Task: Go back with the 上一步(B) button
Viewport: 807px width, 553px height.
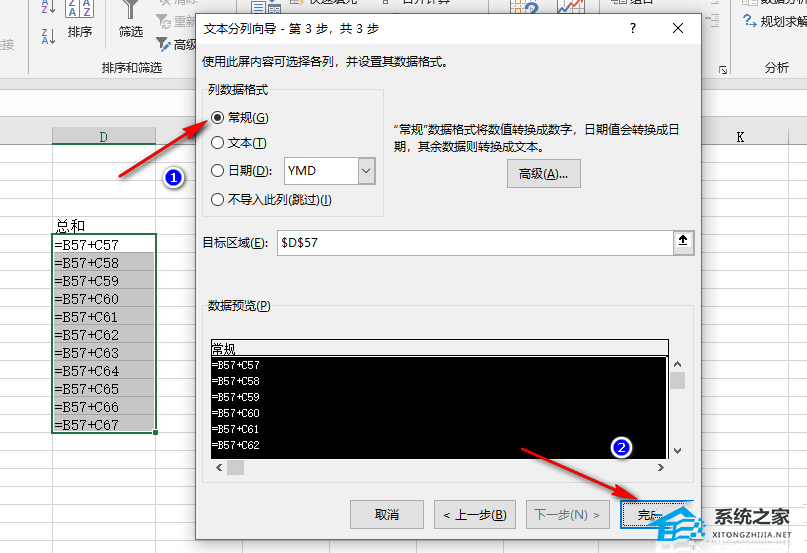Action: point(475,515)
